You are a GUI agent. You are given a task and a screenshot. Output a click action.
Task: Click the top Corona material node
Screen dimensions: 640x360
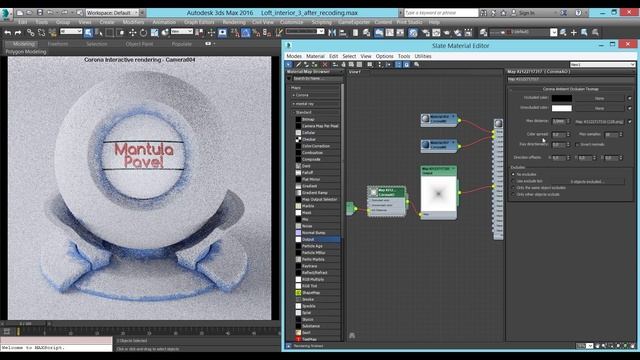point(439,119)
